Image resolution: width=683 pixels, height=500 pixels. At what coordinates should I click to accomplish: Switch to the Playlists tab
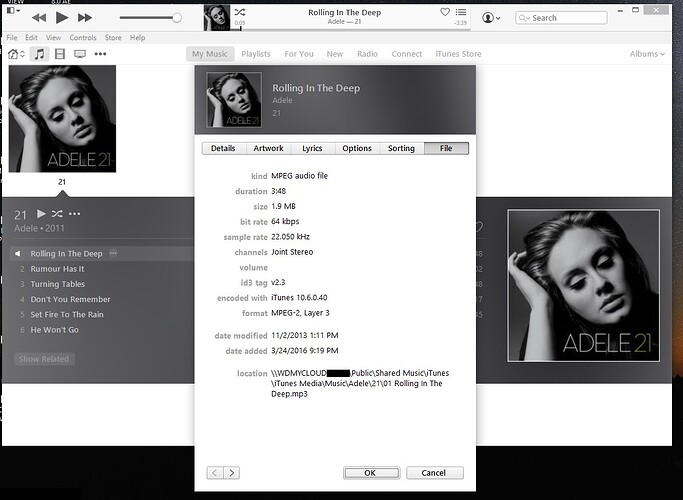coord(256,54)
